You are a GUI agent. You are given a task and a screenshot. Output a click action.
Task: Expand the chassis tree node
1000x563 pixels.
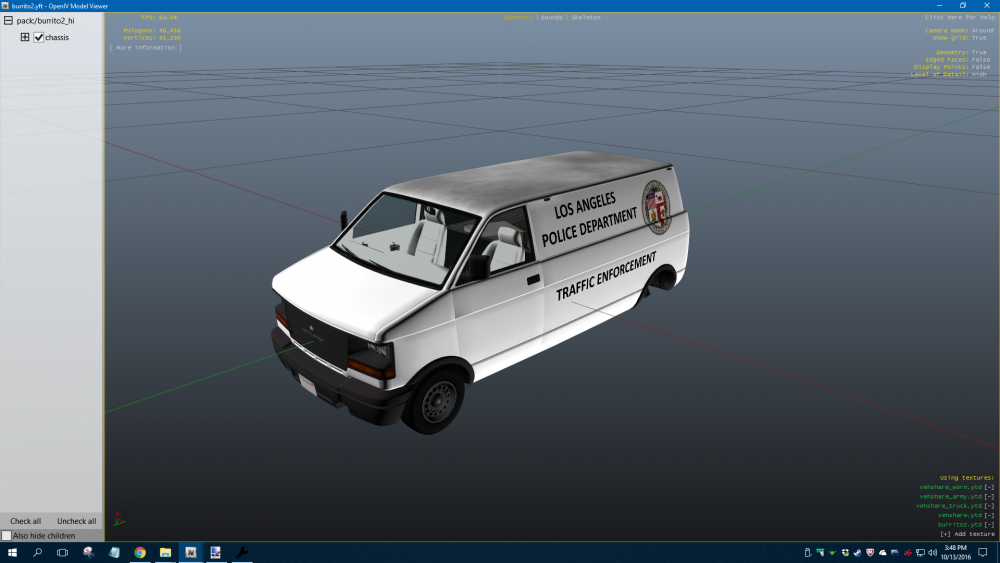tap(25, 37)
